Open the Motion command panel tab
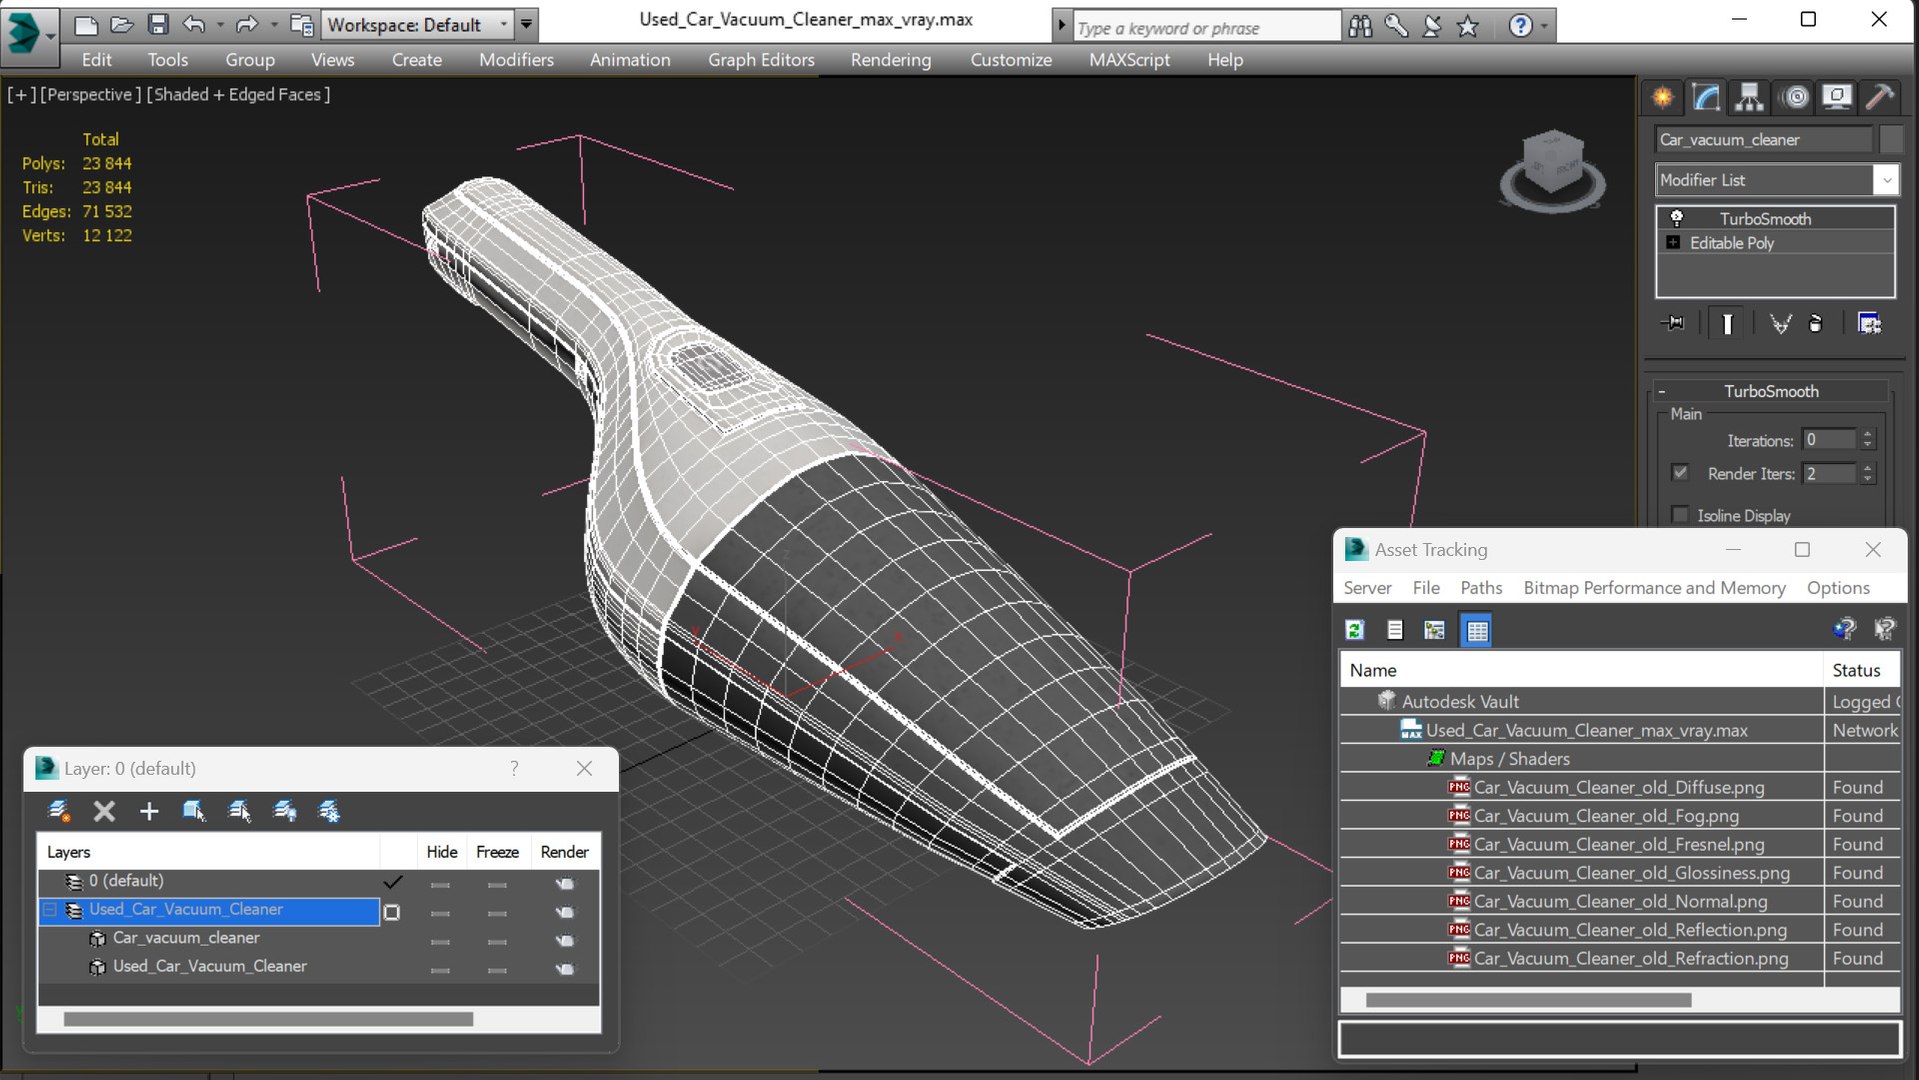Image resolution: width=1919 pixels, height=1080 pixels. tap(1796, 97)
